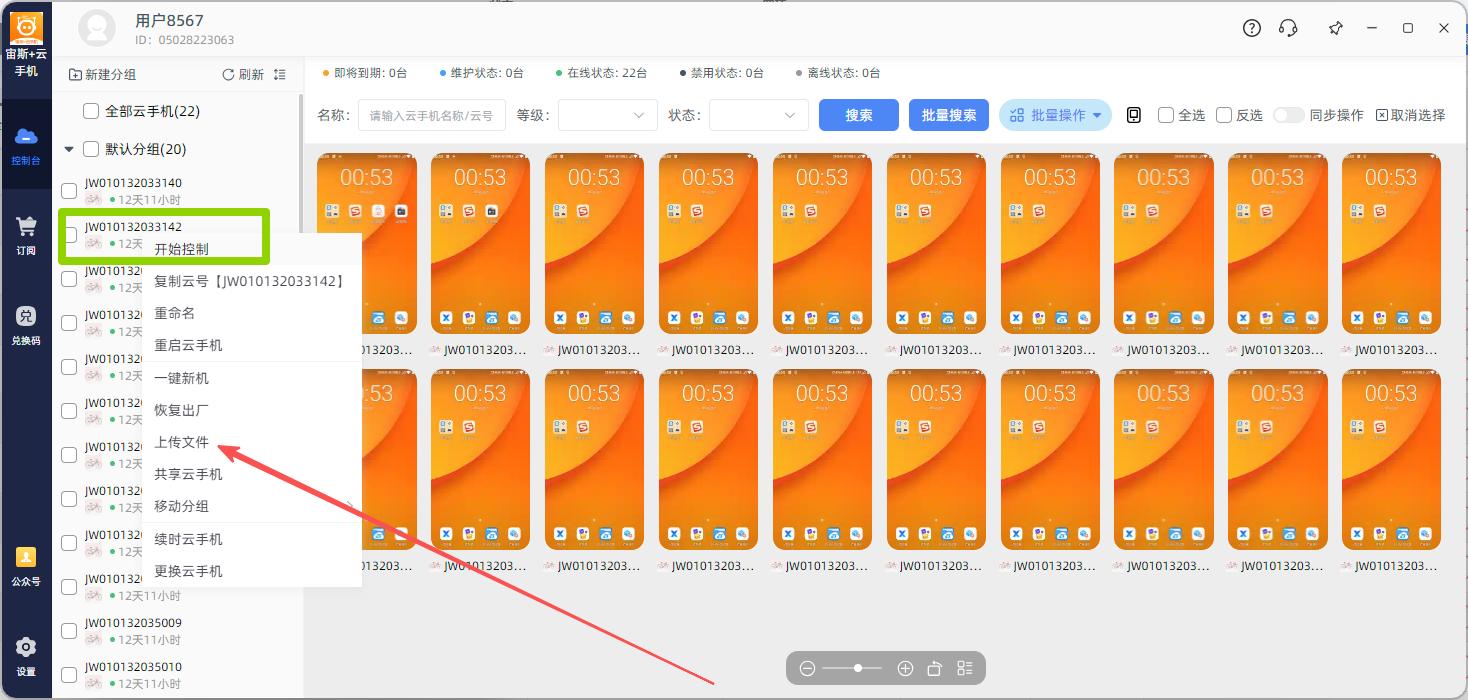Click the phone screen icon beside 批量操作

click(x=1134, y=115)
